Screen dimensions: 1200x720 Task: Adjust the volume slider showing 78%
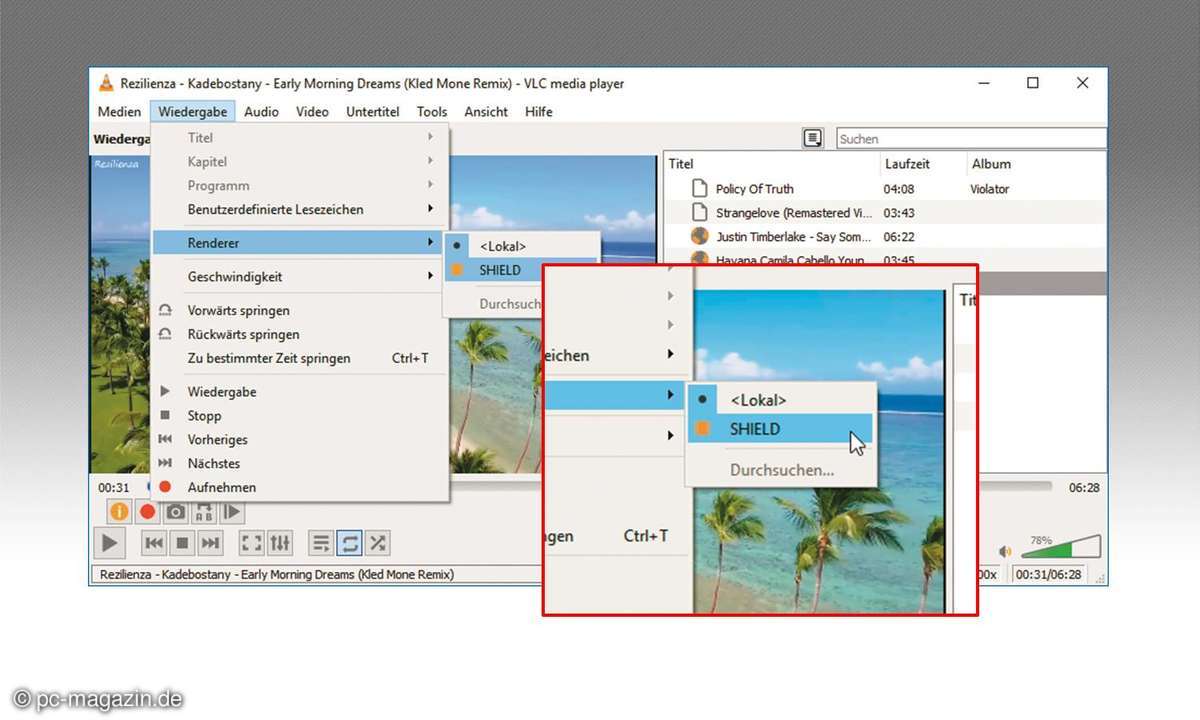point(1061,548)
